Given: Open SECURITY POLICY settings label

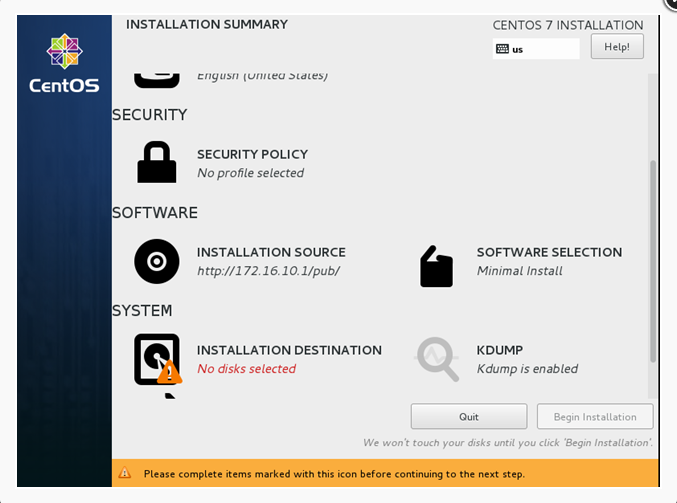Looking at the screenshot, I should 253,154.
